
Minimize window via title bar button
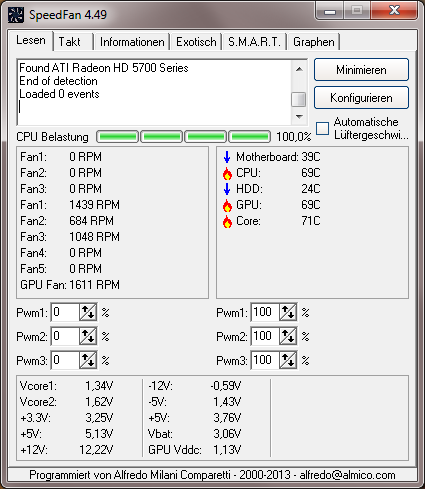coord(330,11)
